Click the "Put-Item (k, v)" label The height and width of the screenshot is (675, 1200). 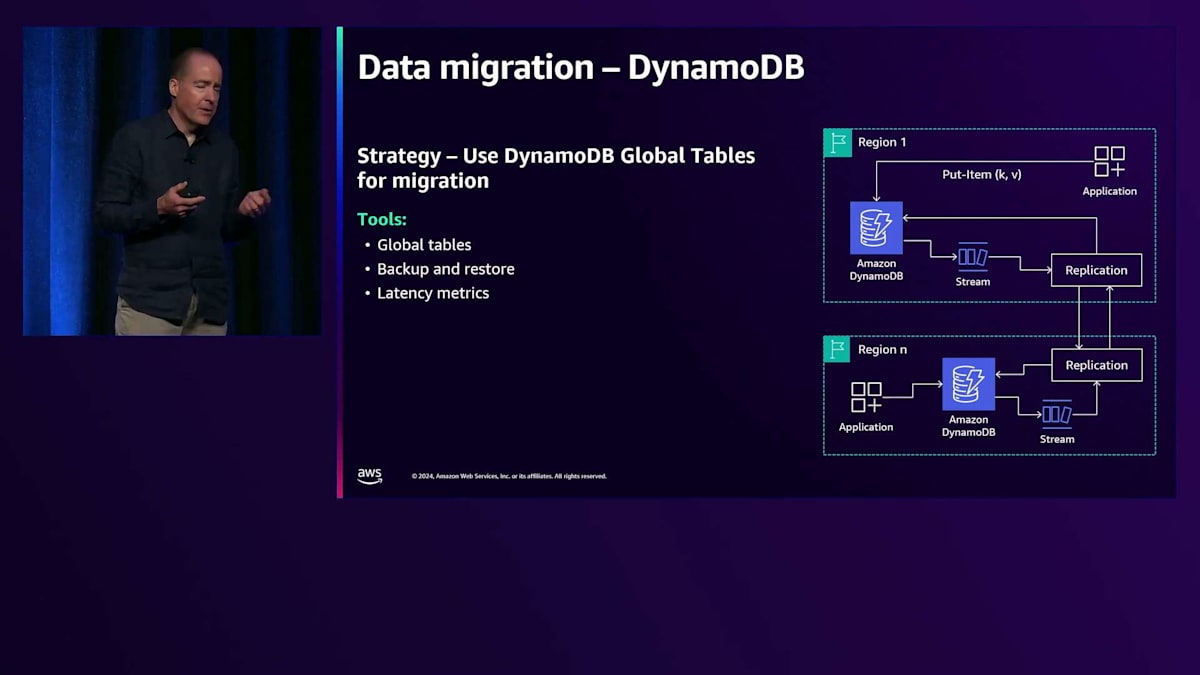point(982,174)
